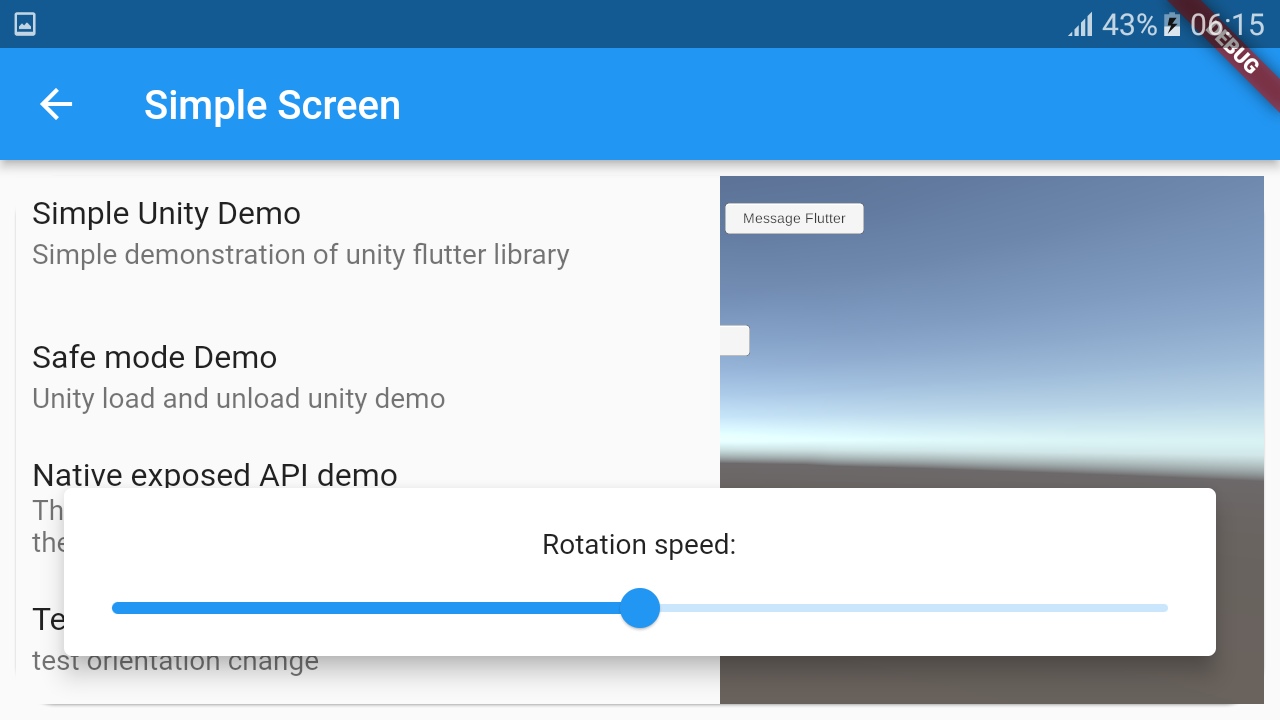Screen dimensions: 1280x720
Task: Tap the clock showing 06:15
Action: pos(1228,24)
